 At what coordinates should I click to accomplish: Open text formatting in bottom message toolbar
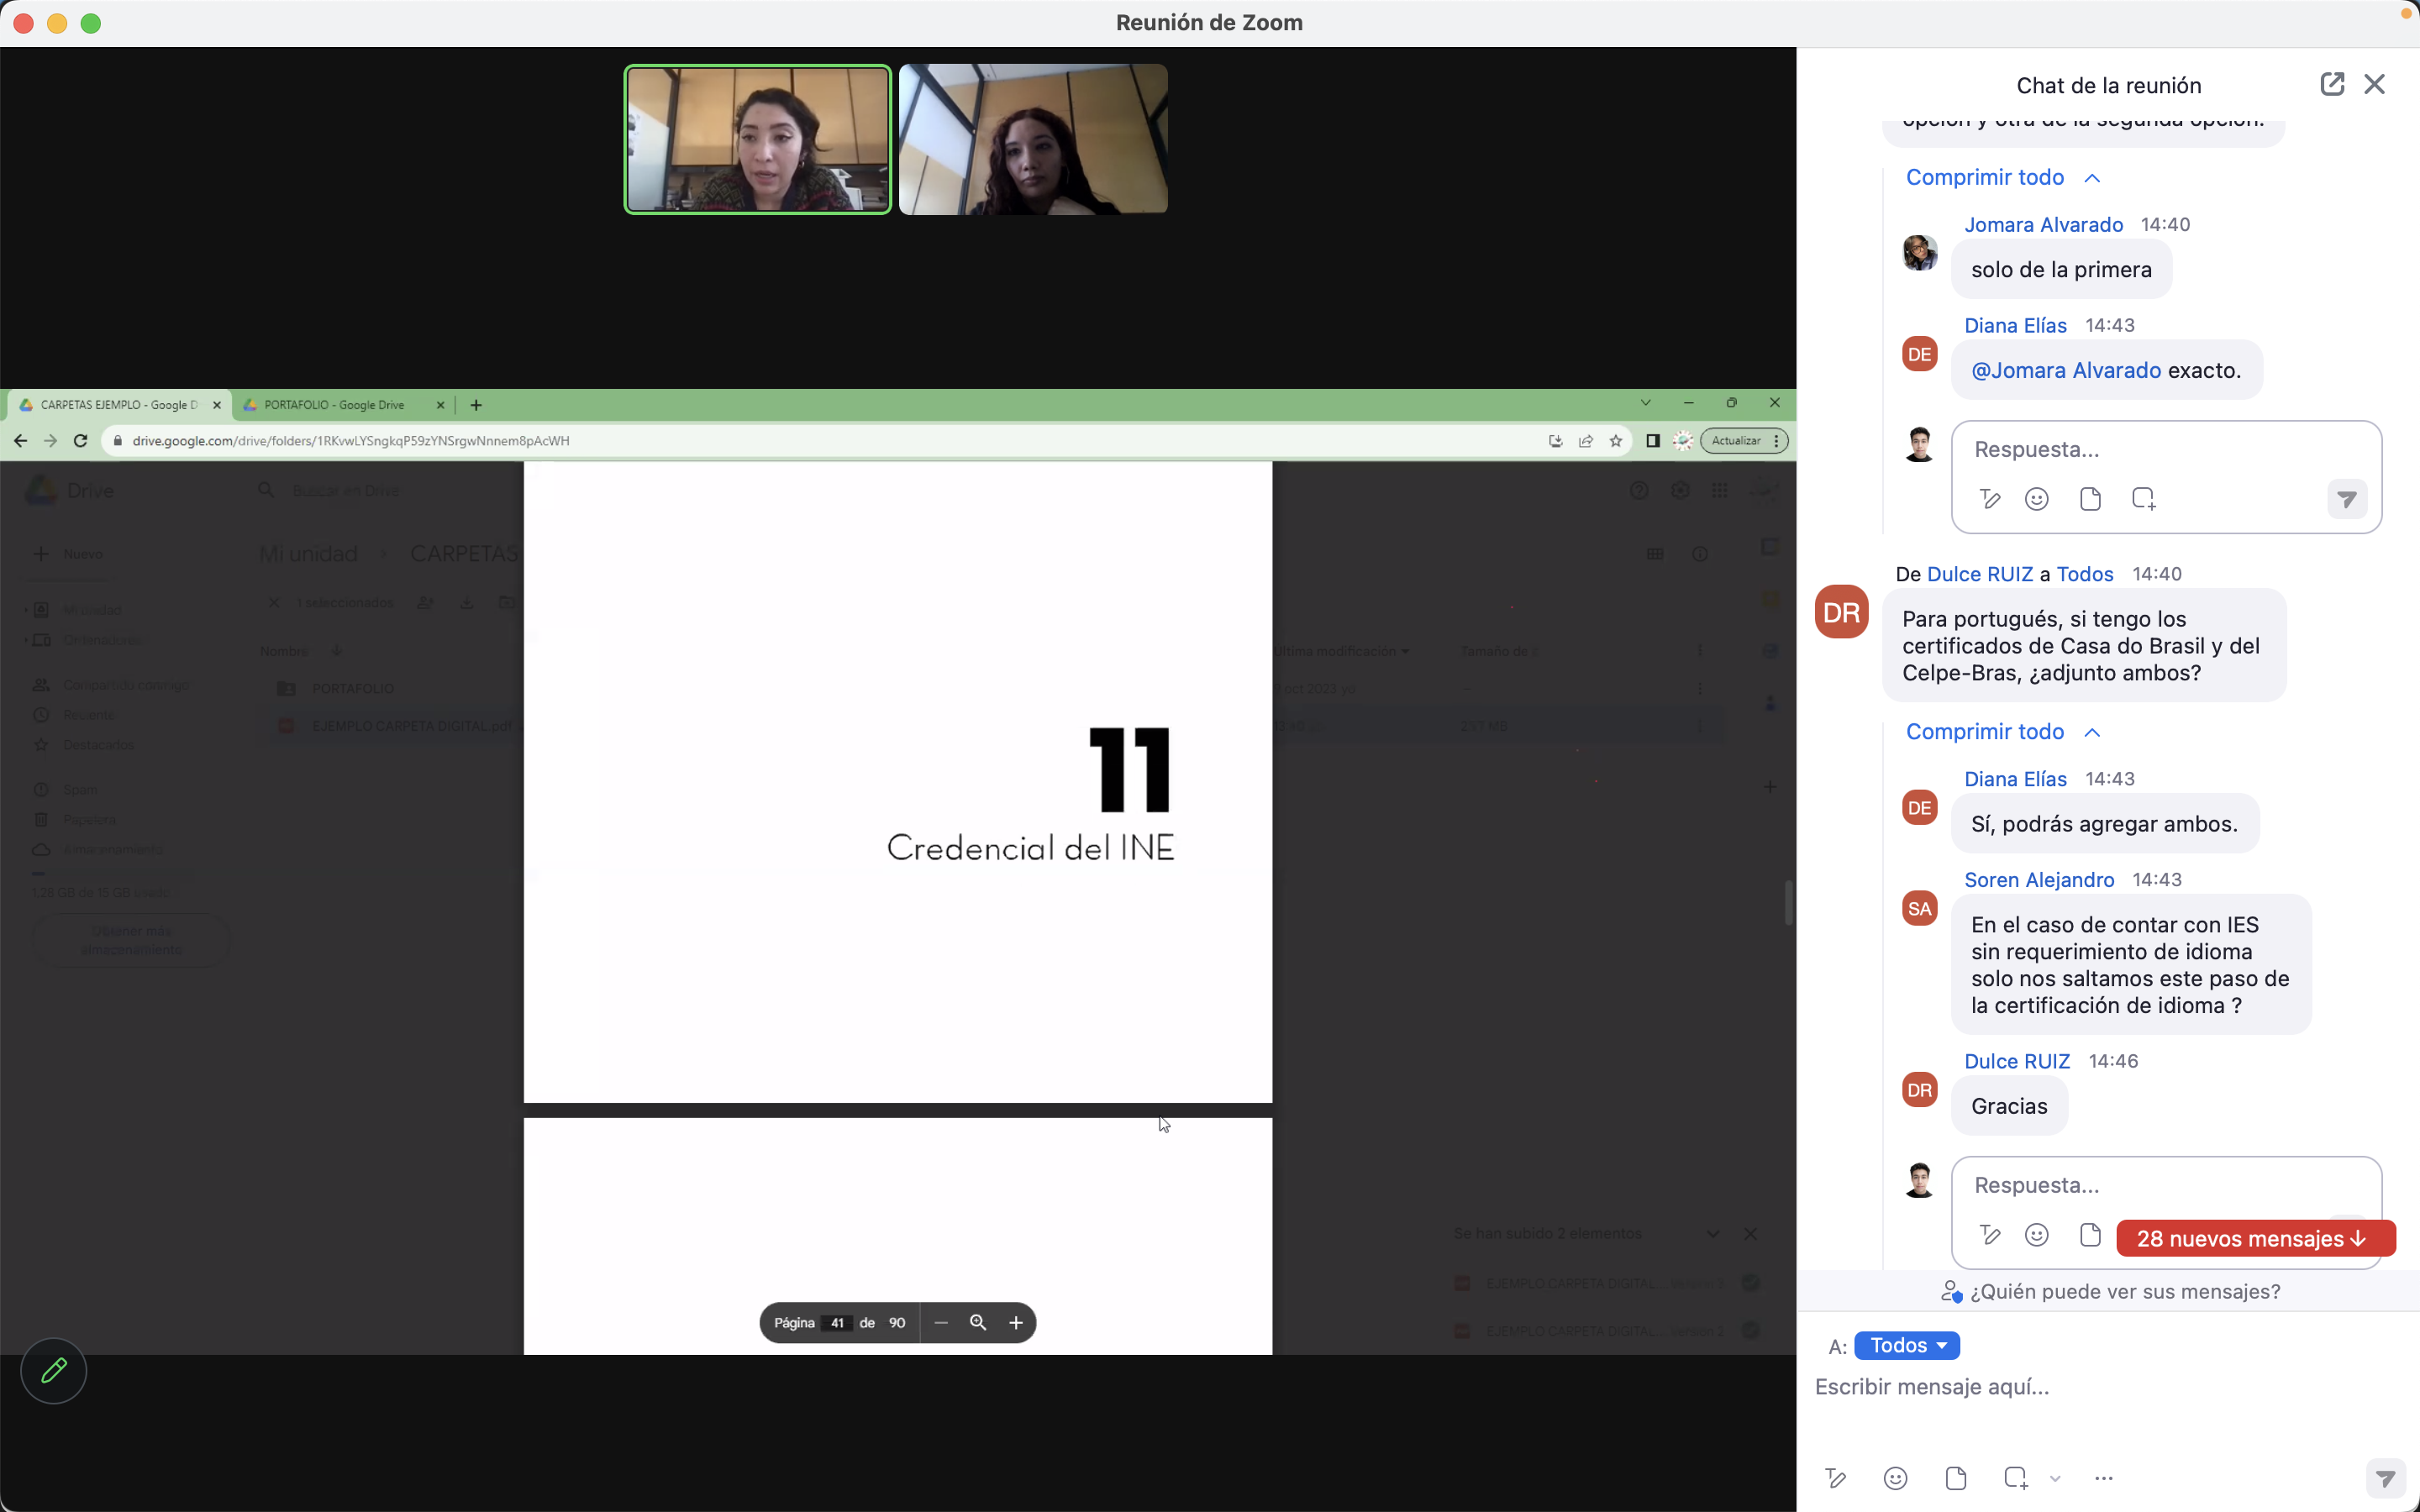pos(1835,1478)
